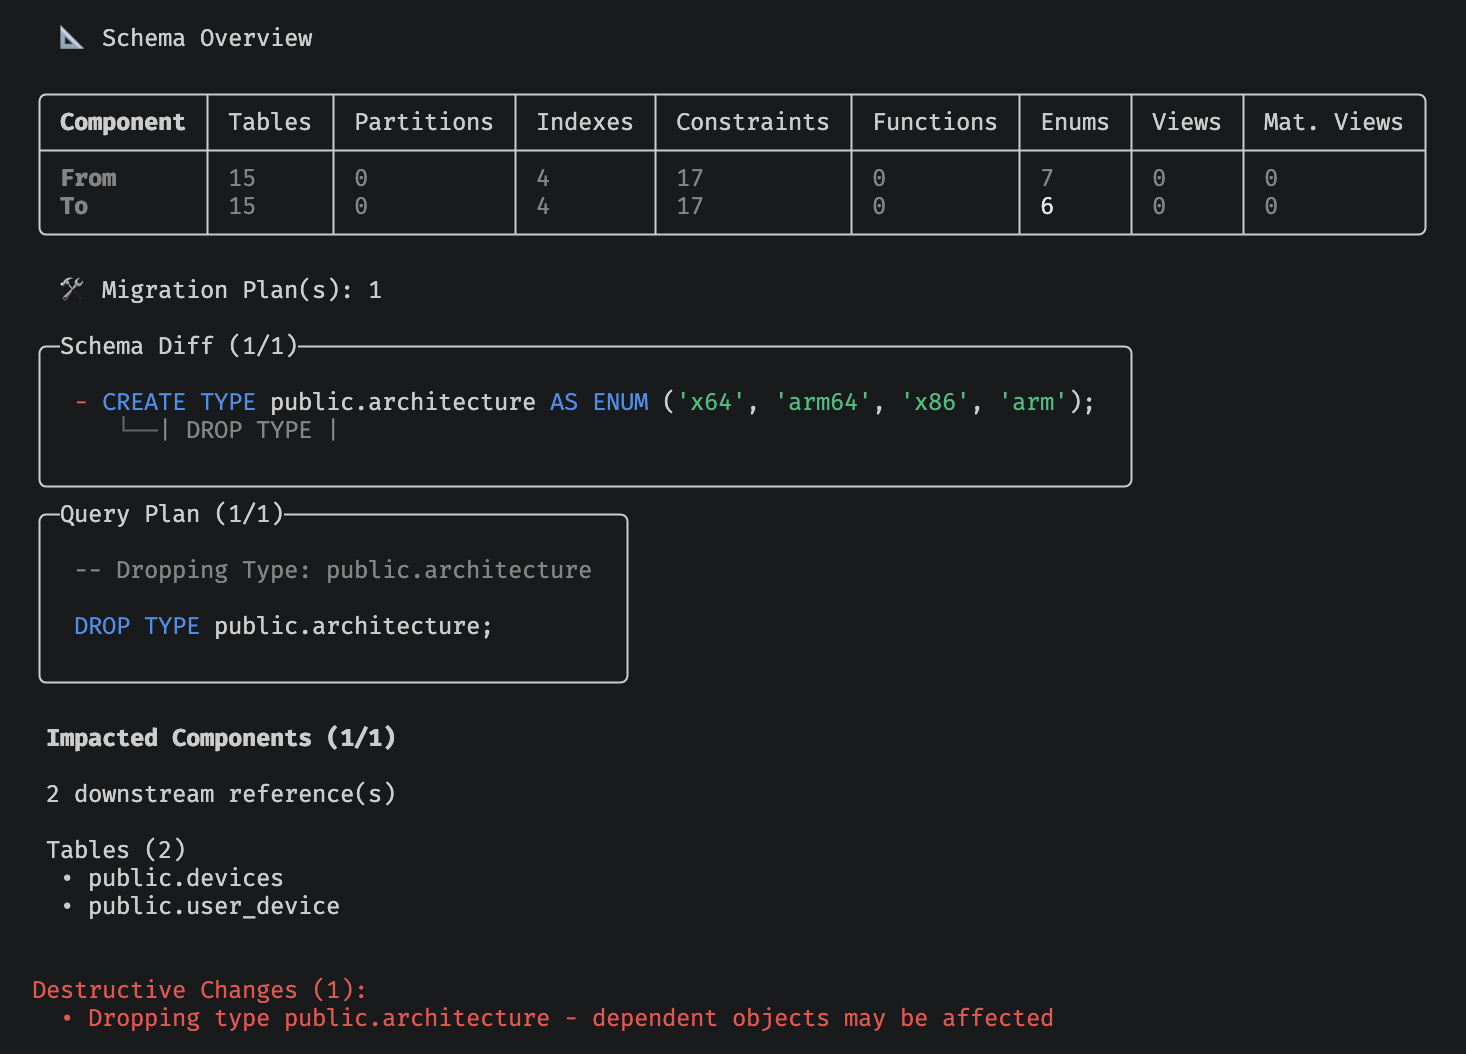This screenshot has width=1466, height=1054.
Task: Click the Query Plan (1/1) title
Action: click(172, 514)
